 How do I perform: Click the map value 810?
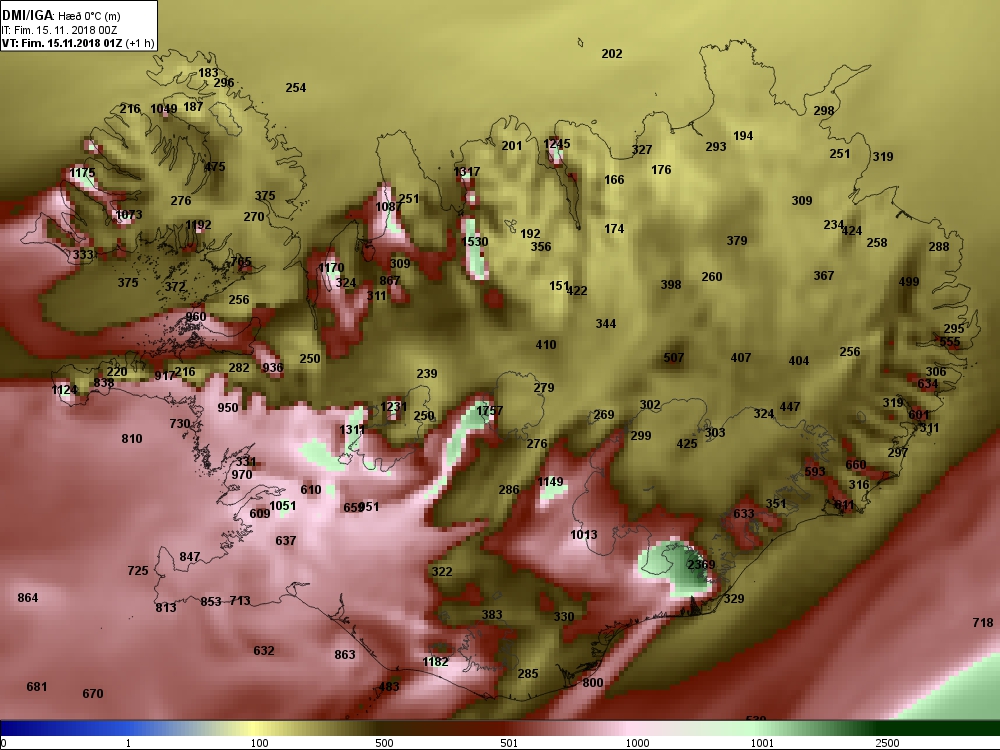click(131, 439)
